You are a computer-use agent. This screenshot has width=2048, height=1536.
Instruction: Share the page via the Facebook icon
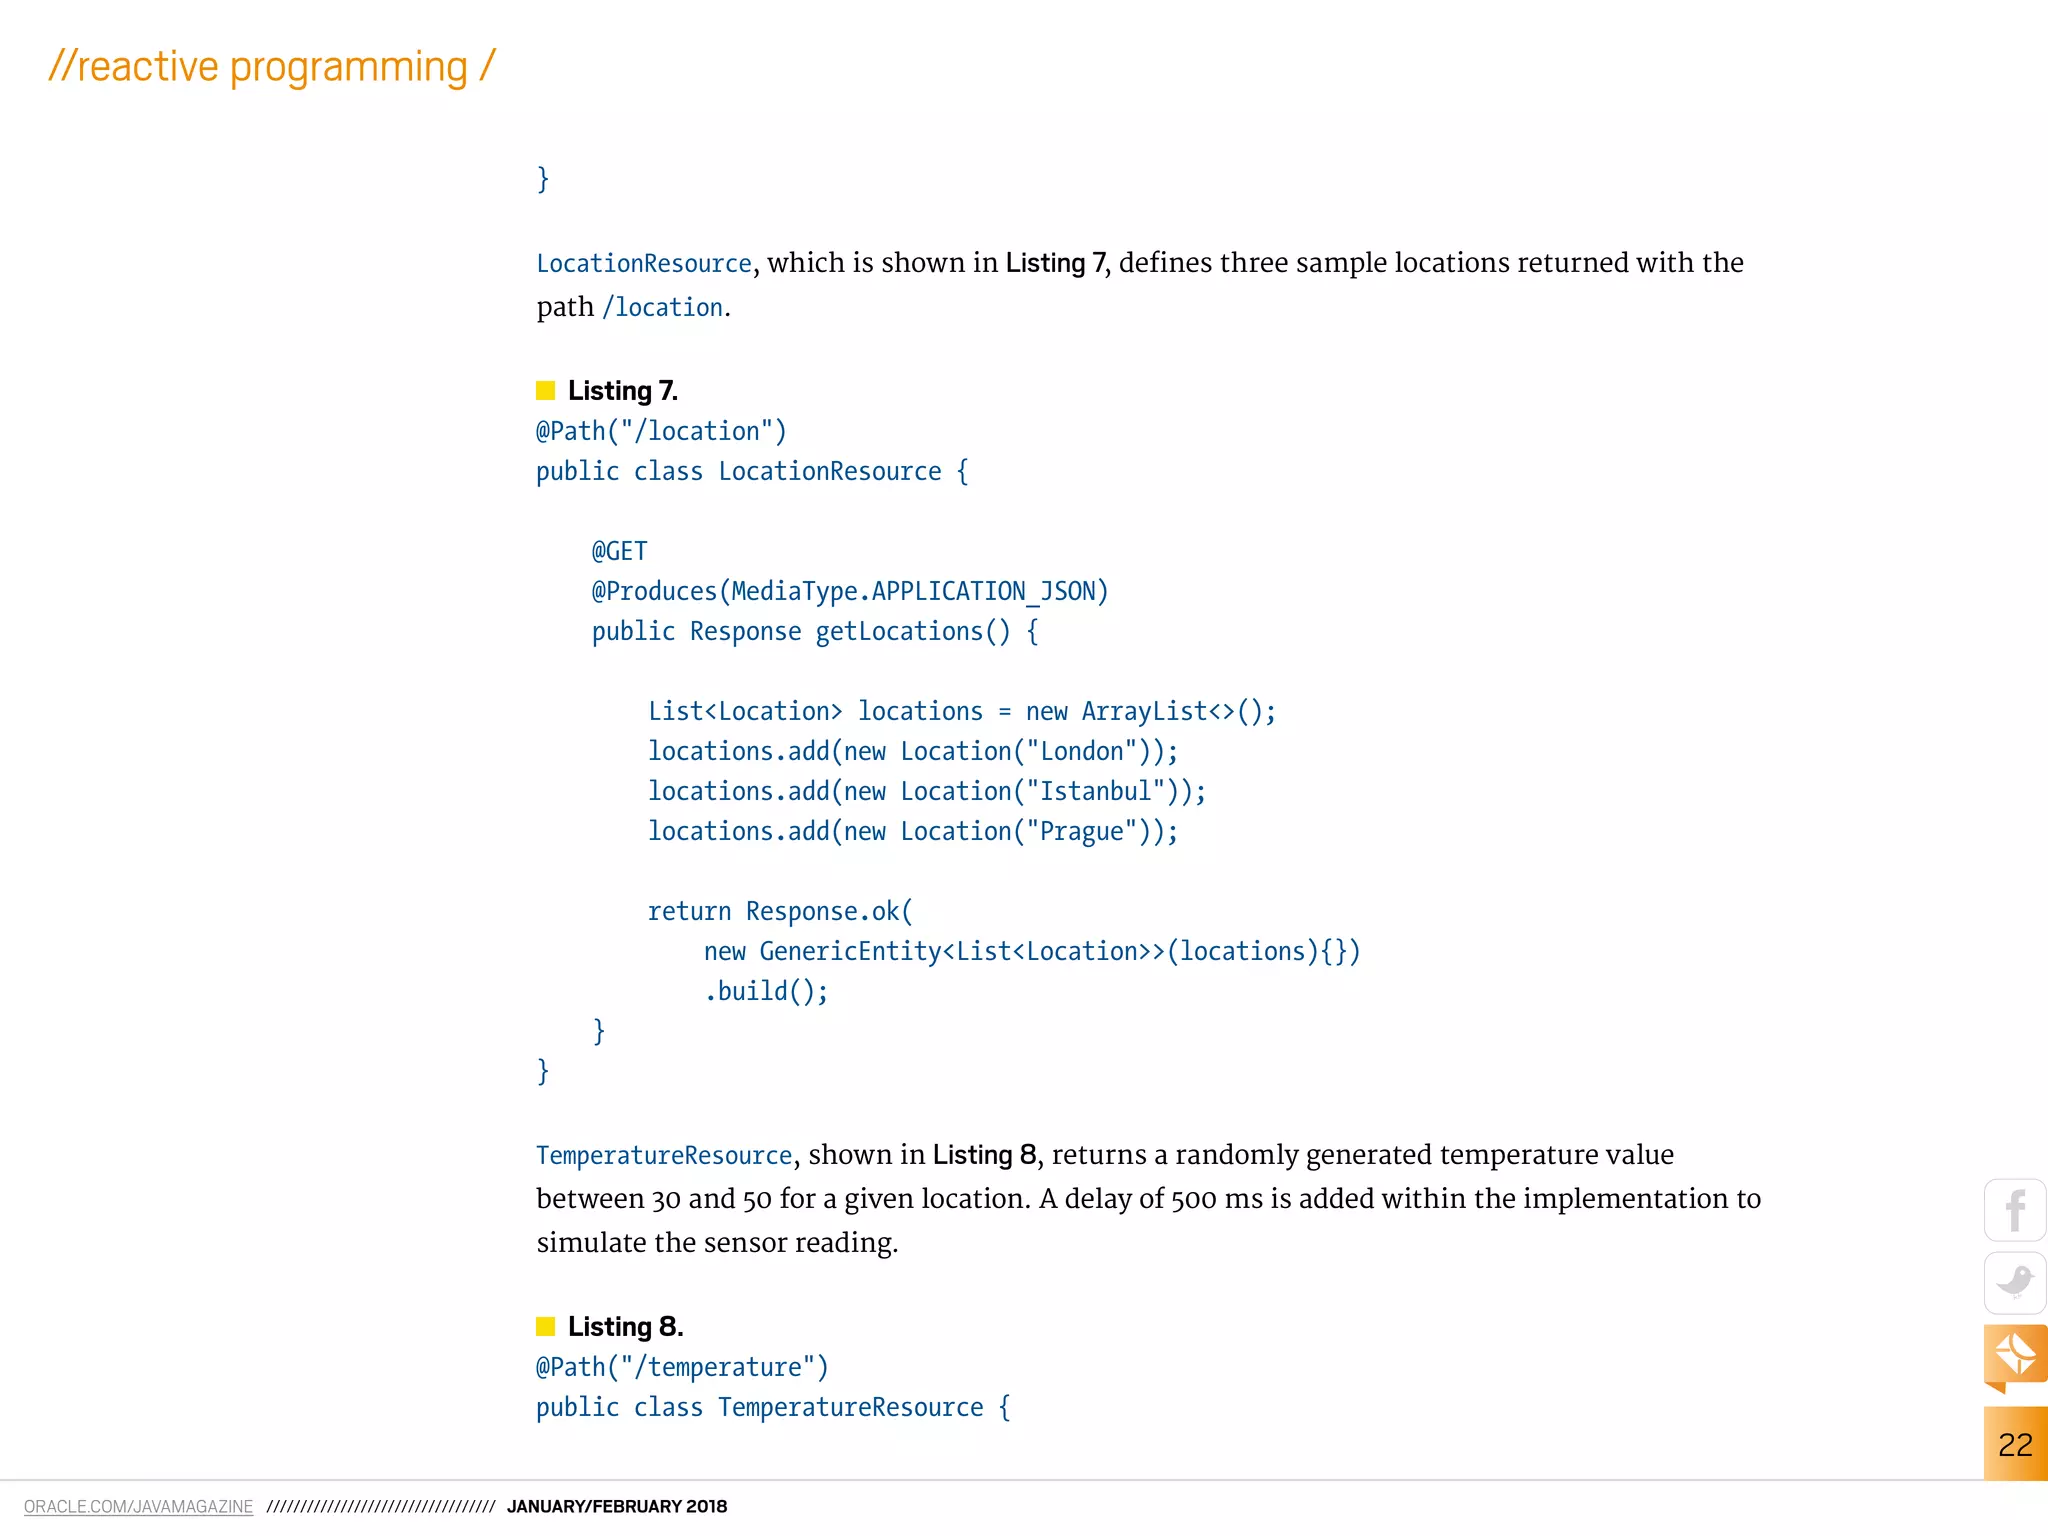pos(2015,1210)
